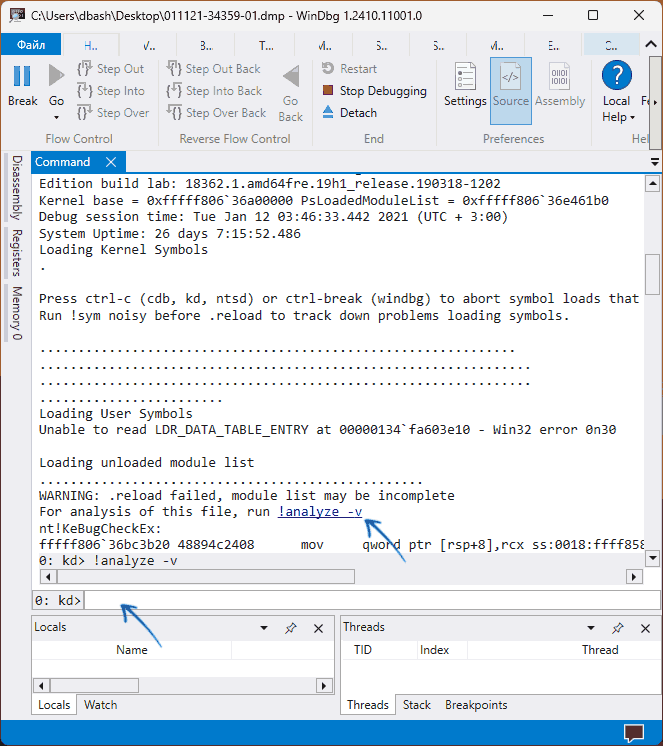Switch to the Threads bottom tab
Image resolution: width=663 pixels, height=746 pixels.
click(368, 705)
